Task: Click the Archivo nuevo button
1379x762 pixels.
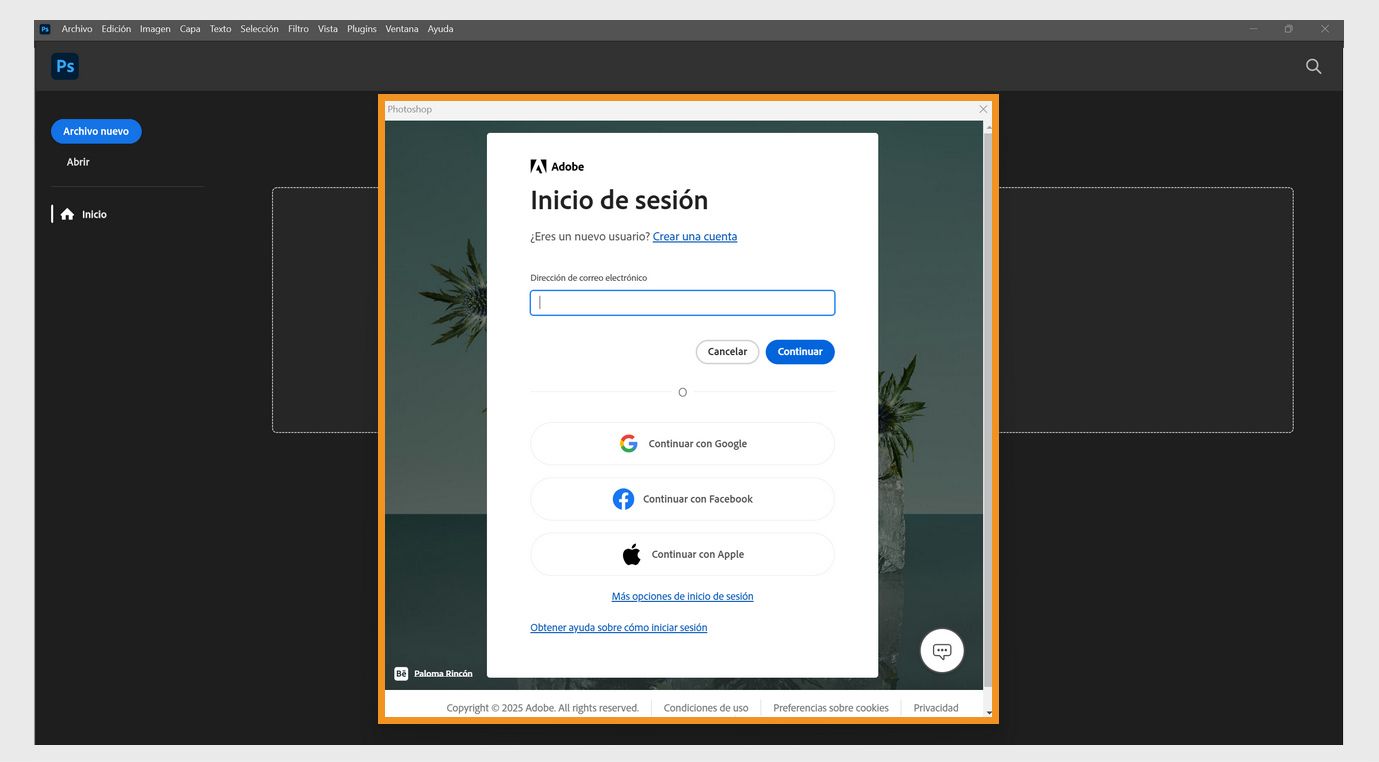Action: [96, 131]
